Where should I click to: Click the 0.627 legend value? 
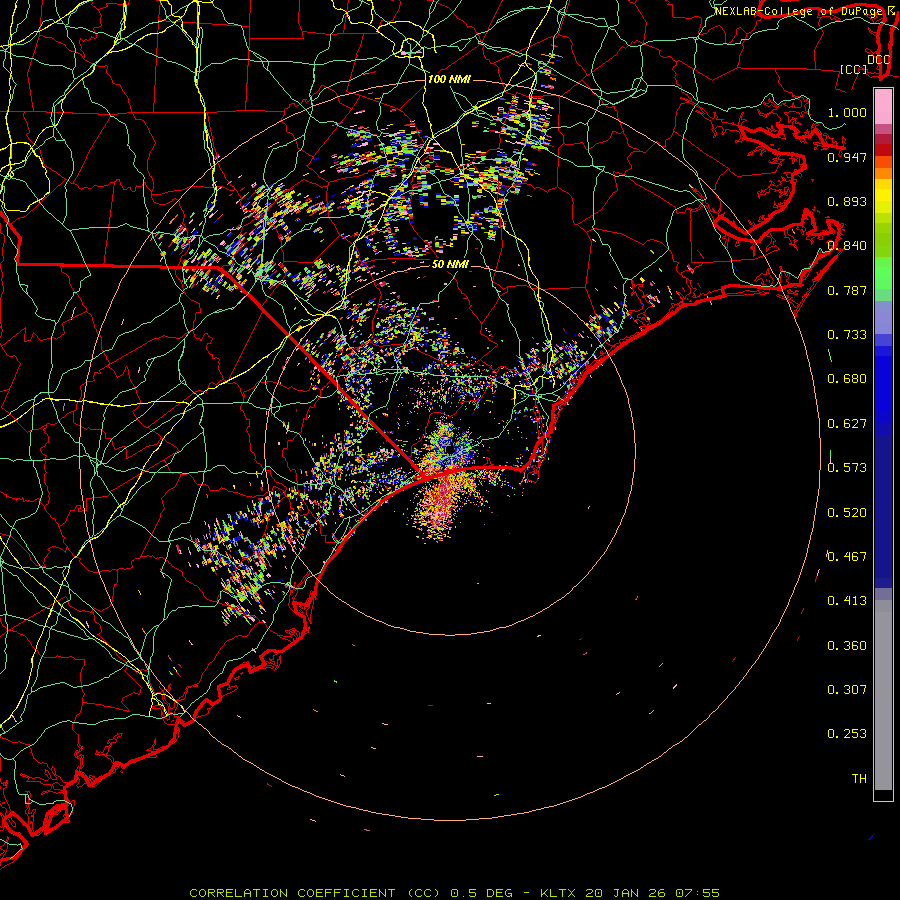[847, 424]
